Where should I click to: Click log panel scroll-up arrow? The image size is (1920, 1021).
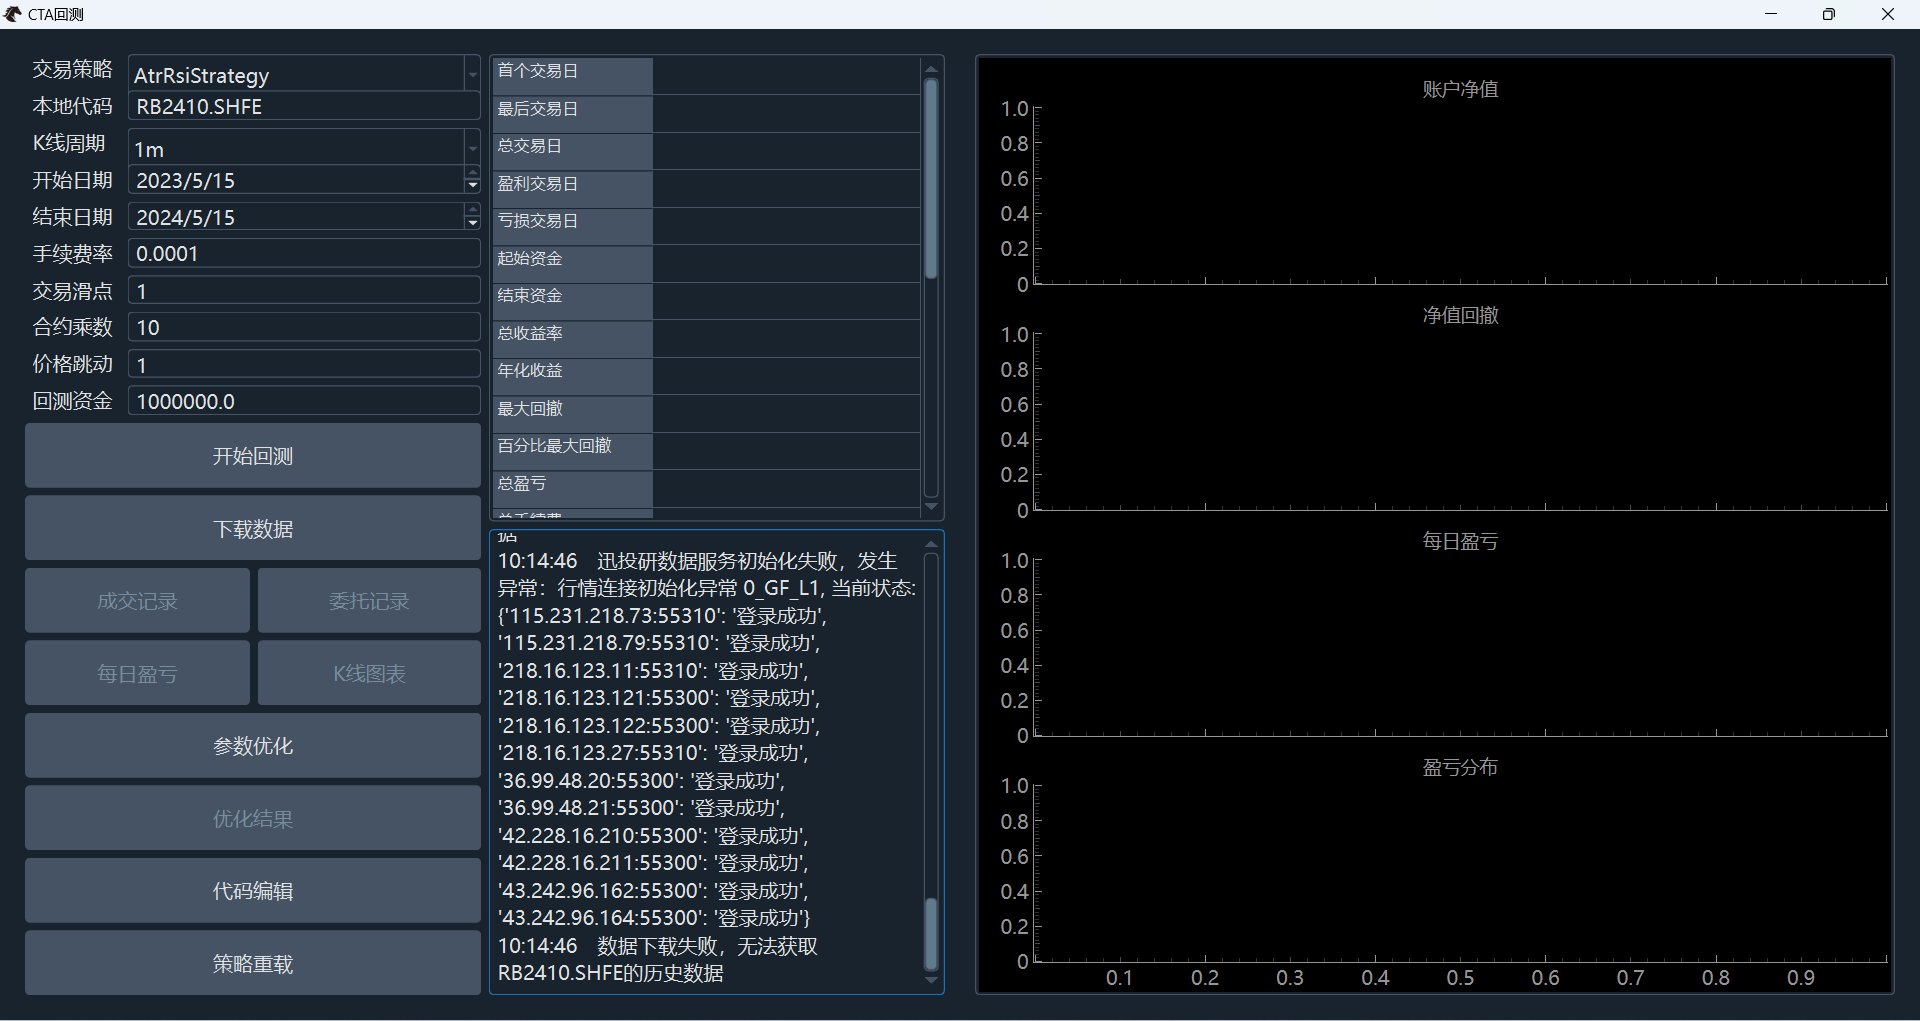tap(931, 544)
